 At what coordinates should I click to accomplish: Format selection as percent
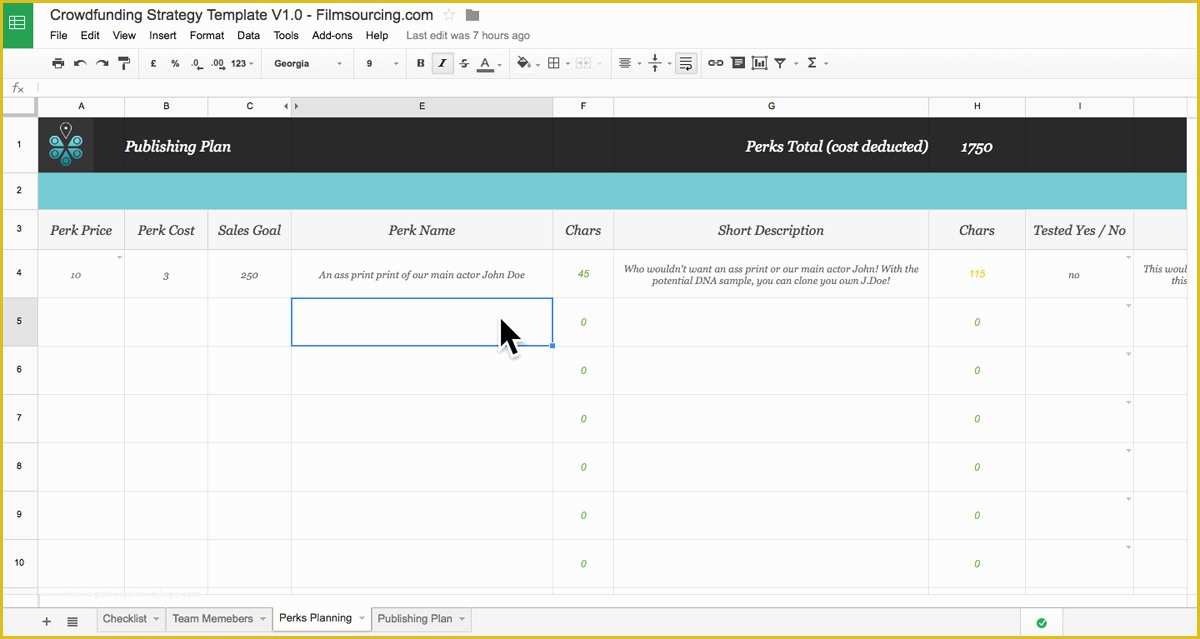pyautogui.click(x=175, y=63)
